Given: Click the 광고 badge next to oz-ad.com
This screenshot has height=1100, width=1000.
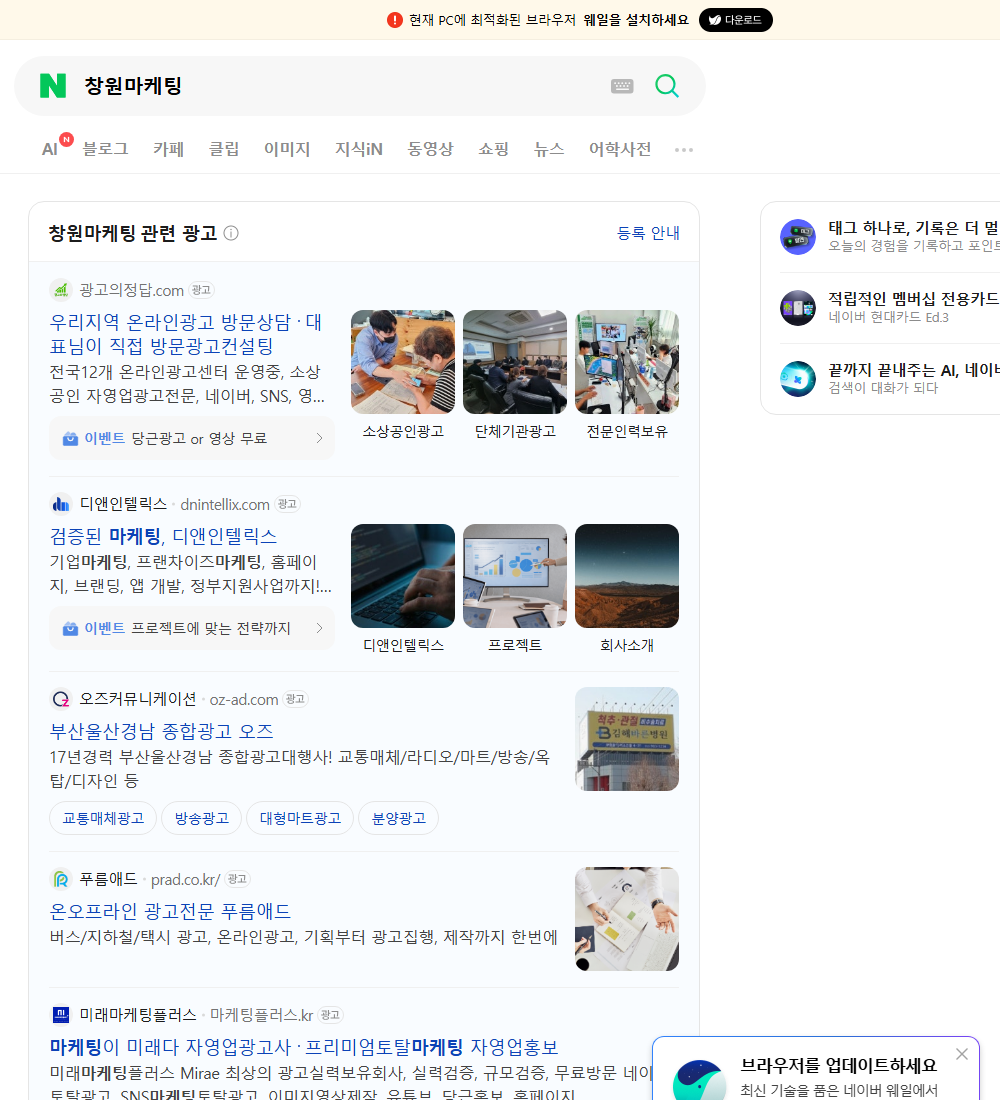Looking at the screenshot, I should (x=295, y=699).
